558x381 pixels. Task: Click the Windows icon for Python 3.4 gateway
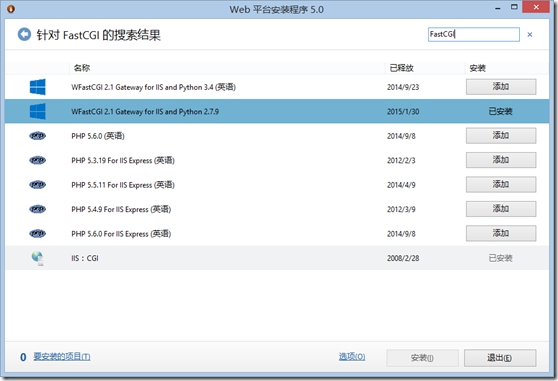37,87
